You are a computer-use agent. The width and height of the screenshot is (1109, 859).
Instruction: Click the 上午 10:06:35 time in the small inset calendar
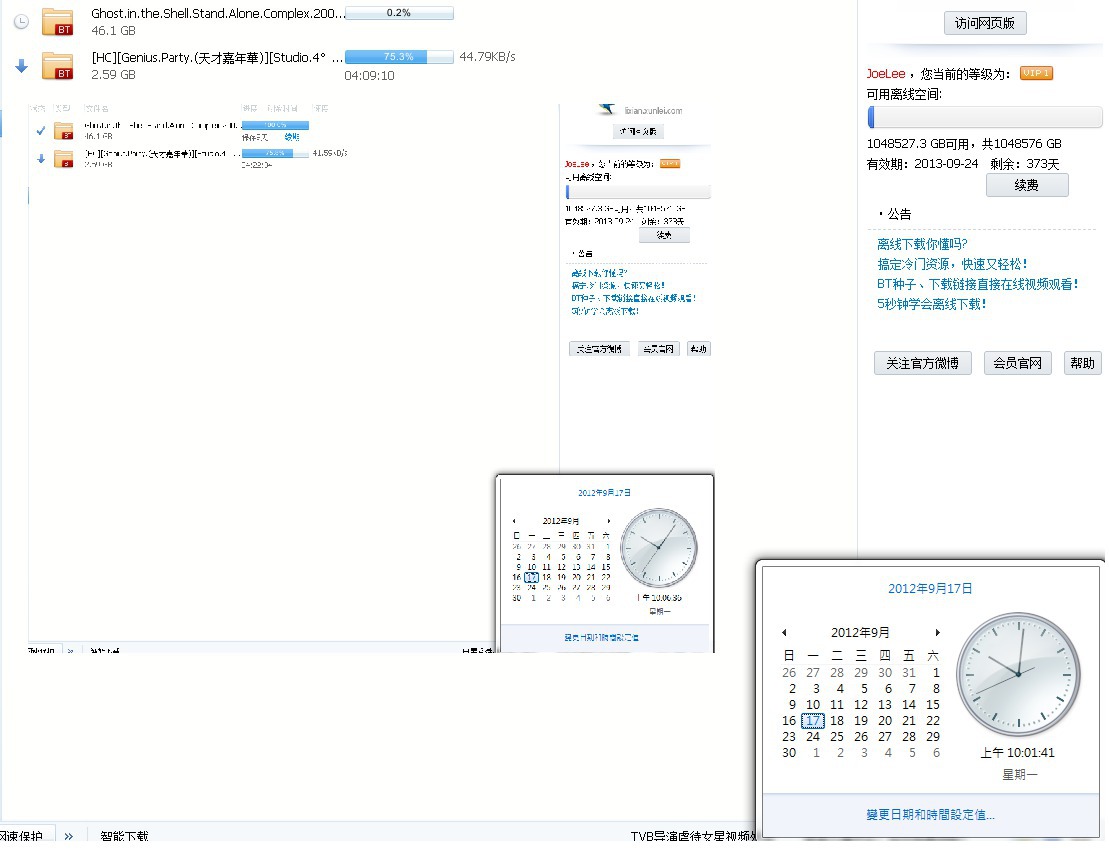658,597
